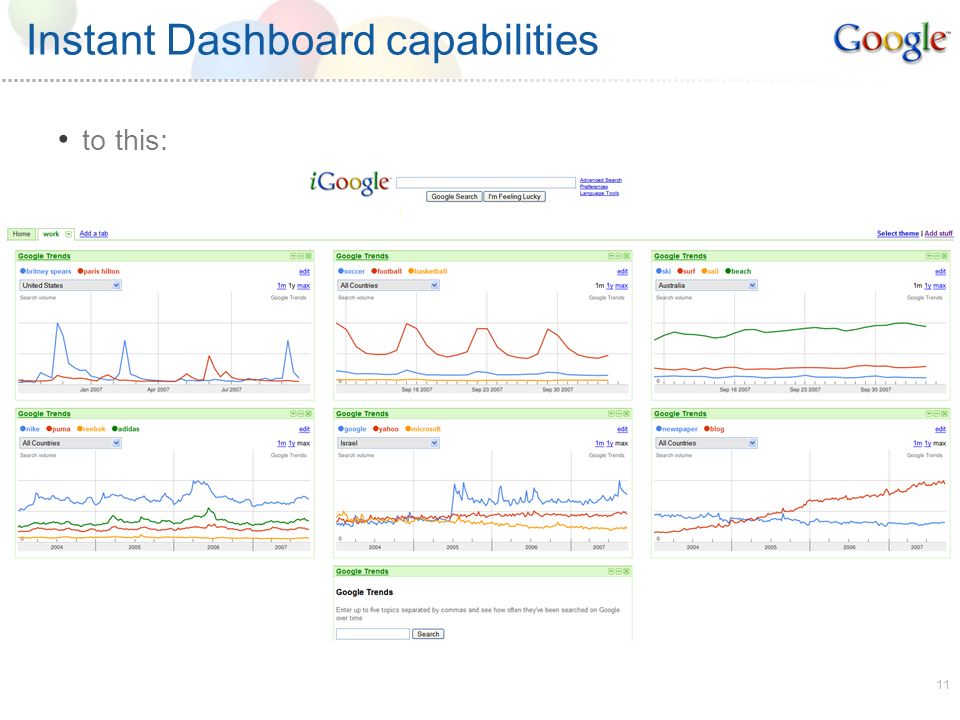
Task: Set nike puma chart range to 1m
Action: coord(282,443)
